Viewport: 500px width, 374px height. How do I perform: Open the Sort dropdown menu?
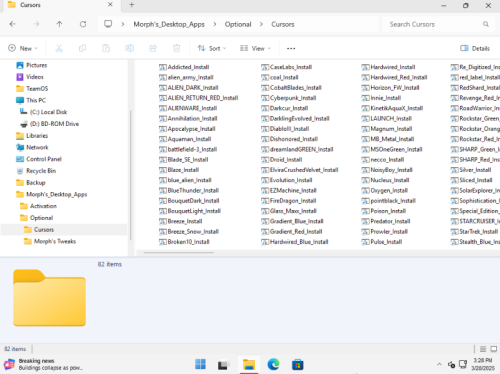212,48
